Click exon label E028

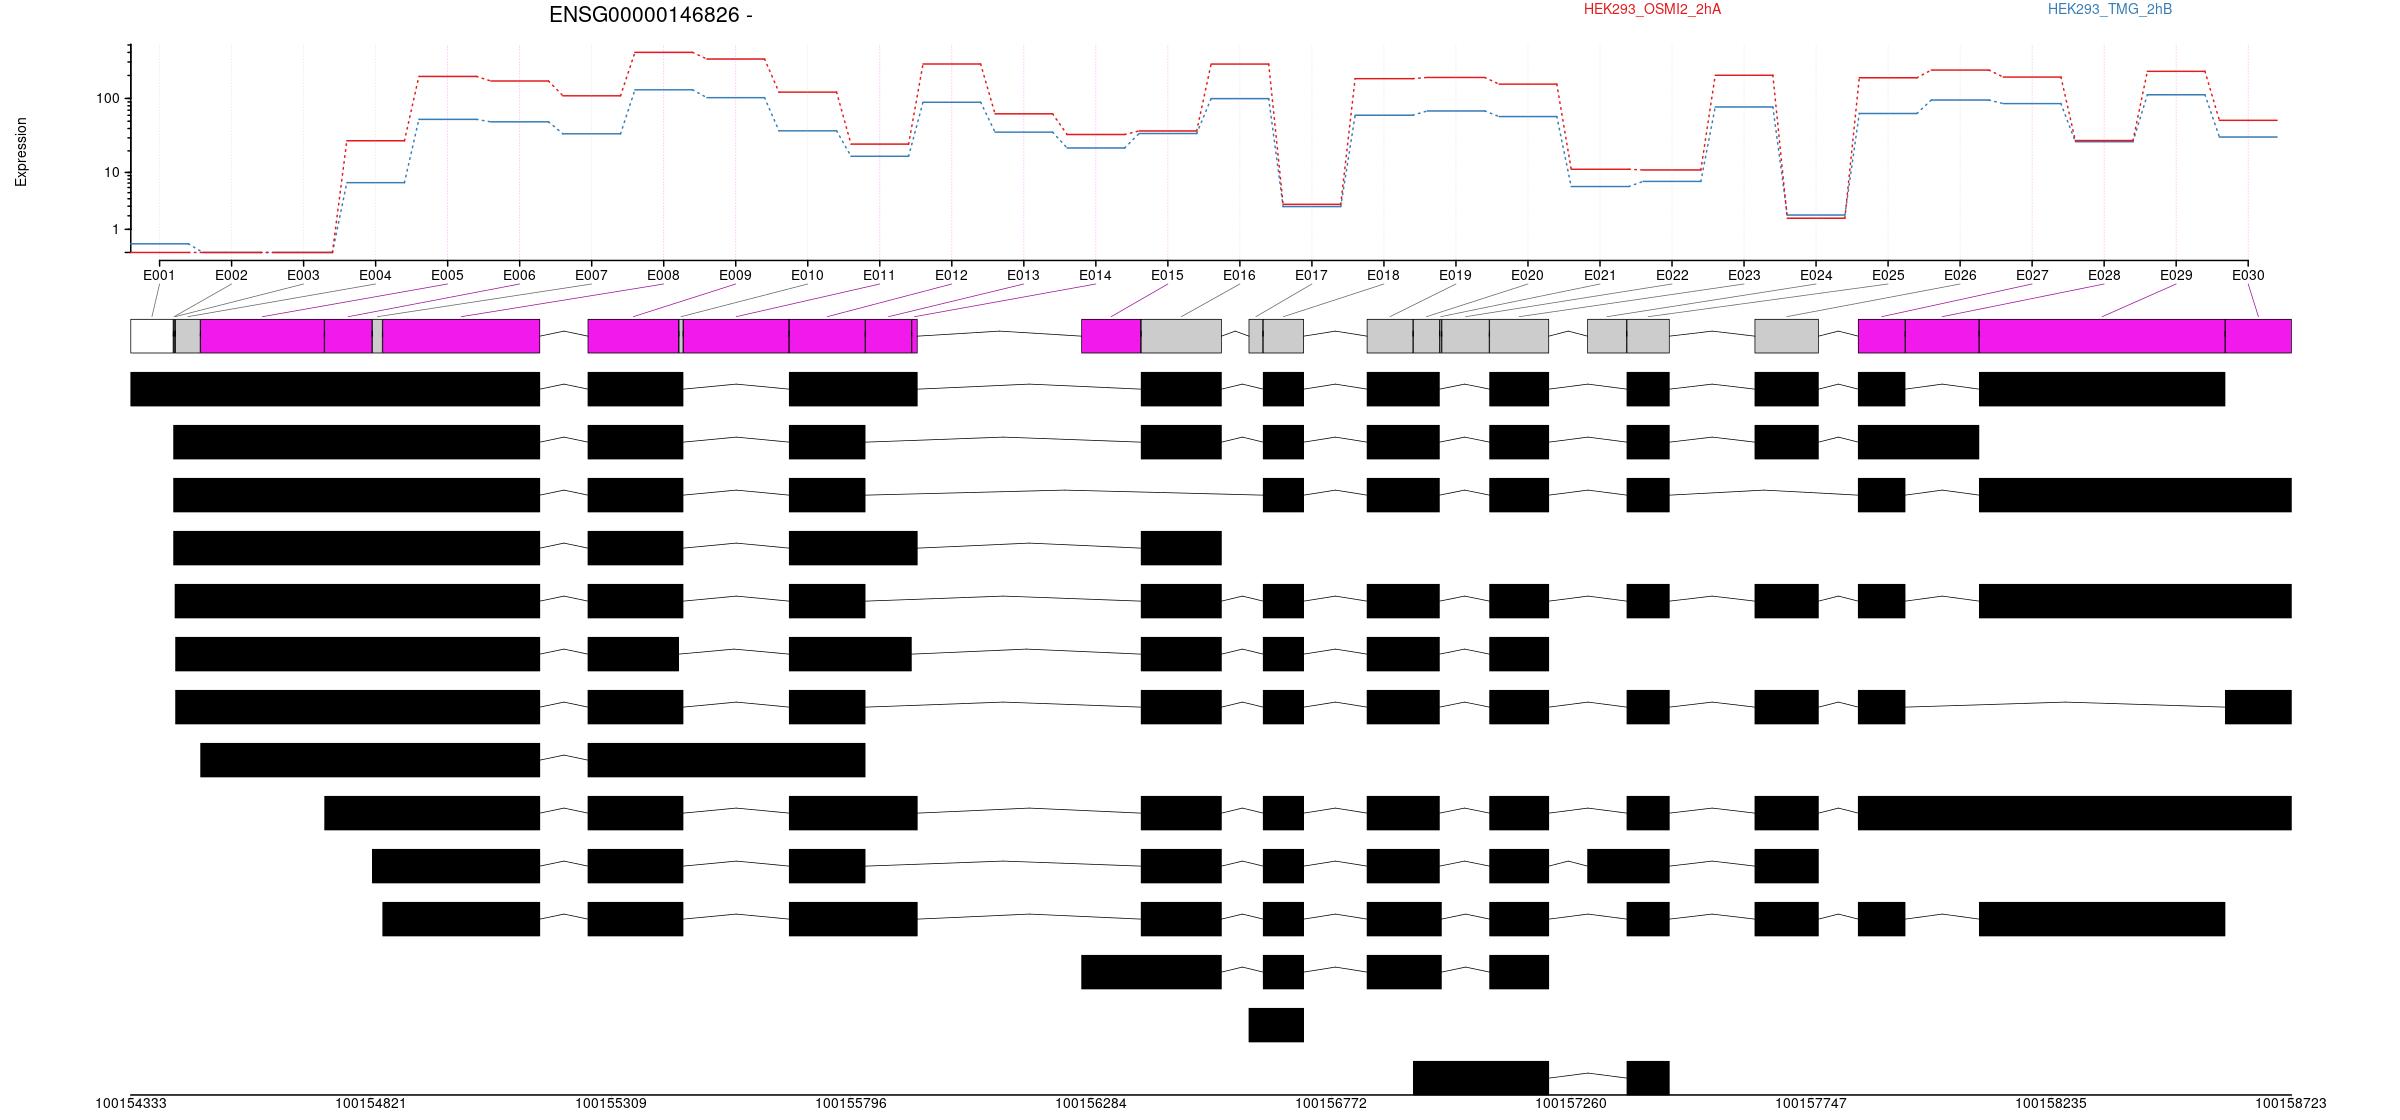[x=2104, y=275]
